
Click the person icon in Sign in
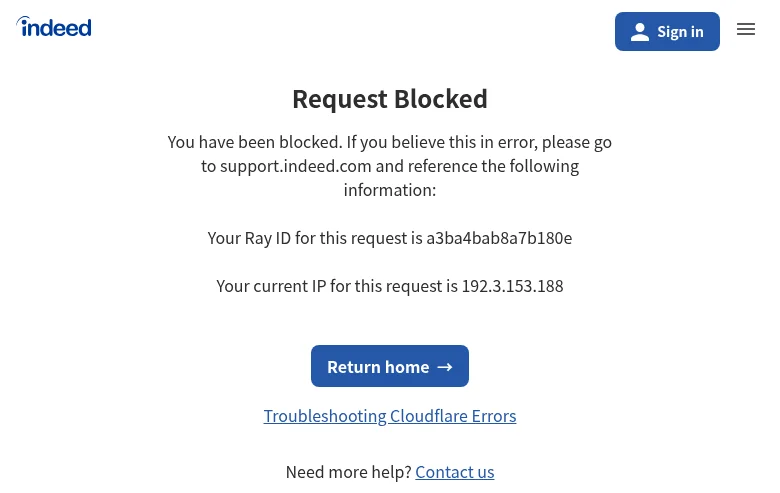point(640,32)
